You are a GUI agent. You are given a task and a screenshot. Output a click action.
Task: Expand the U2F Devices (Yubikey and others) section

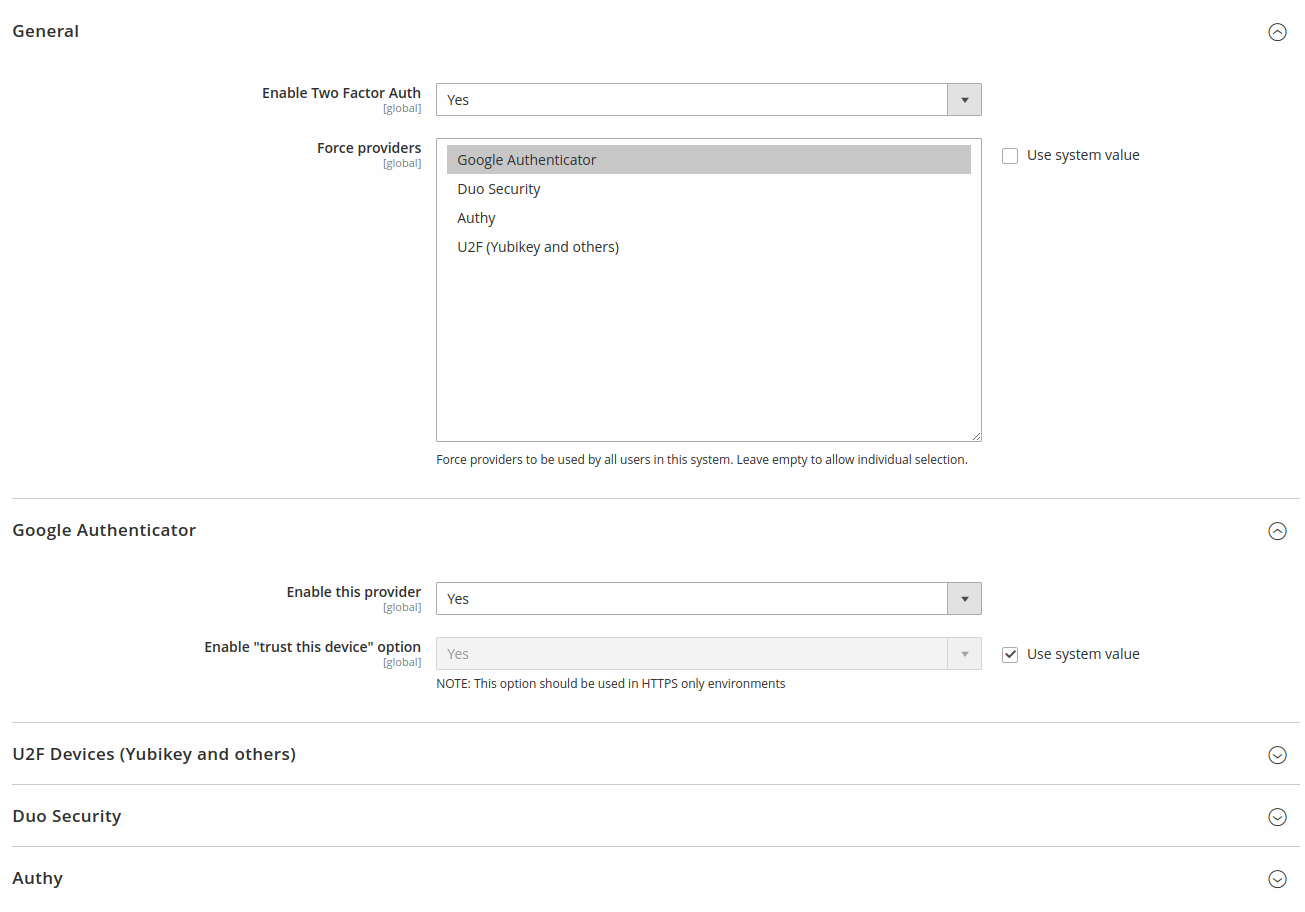(1277, 755)
